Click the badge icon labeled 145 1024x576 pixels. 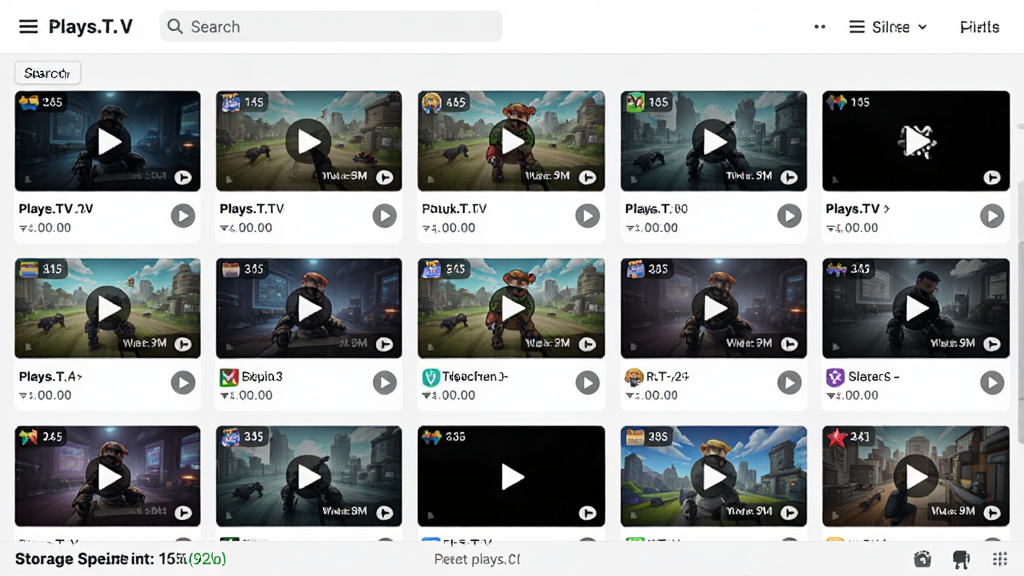click(x=231, y=103)
